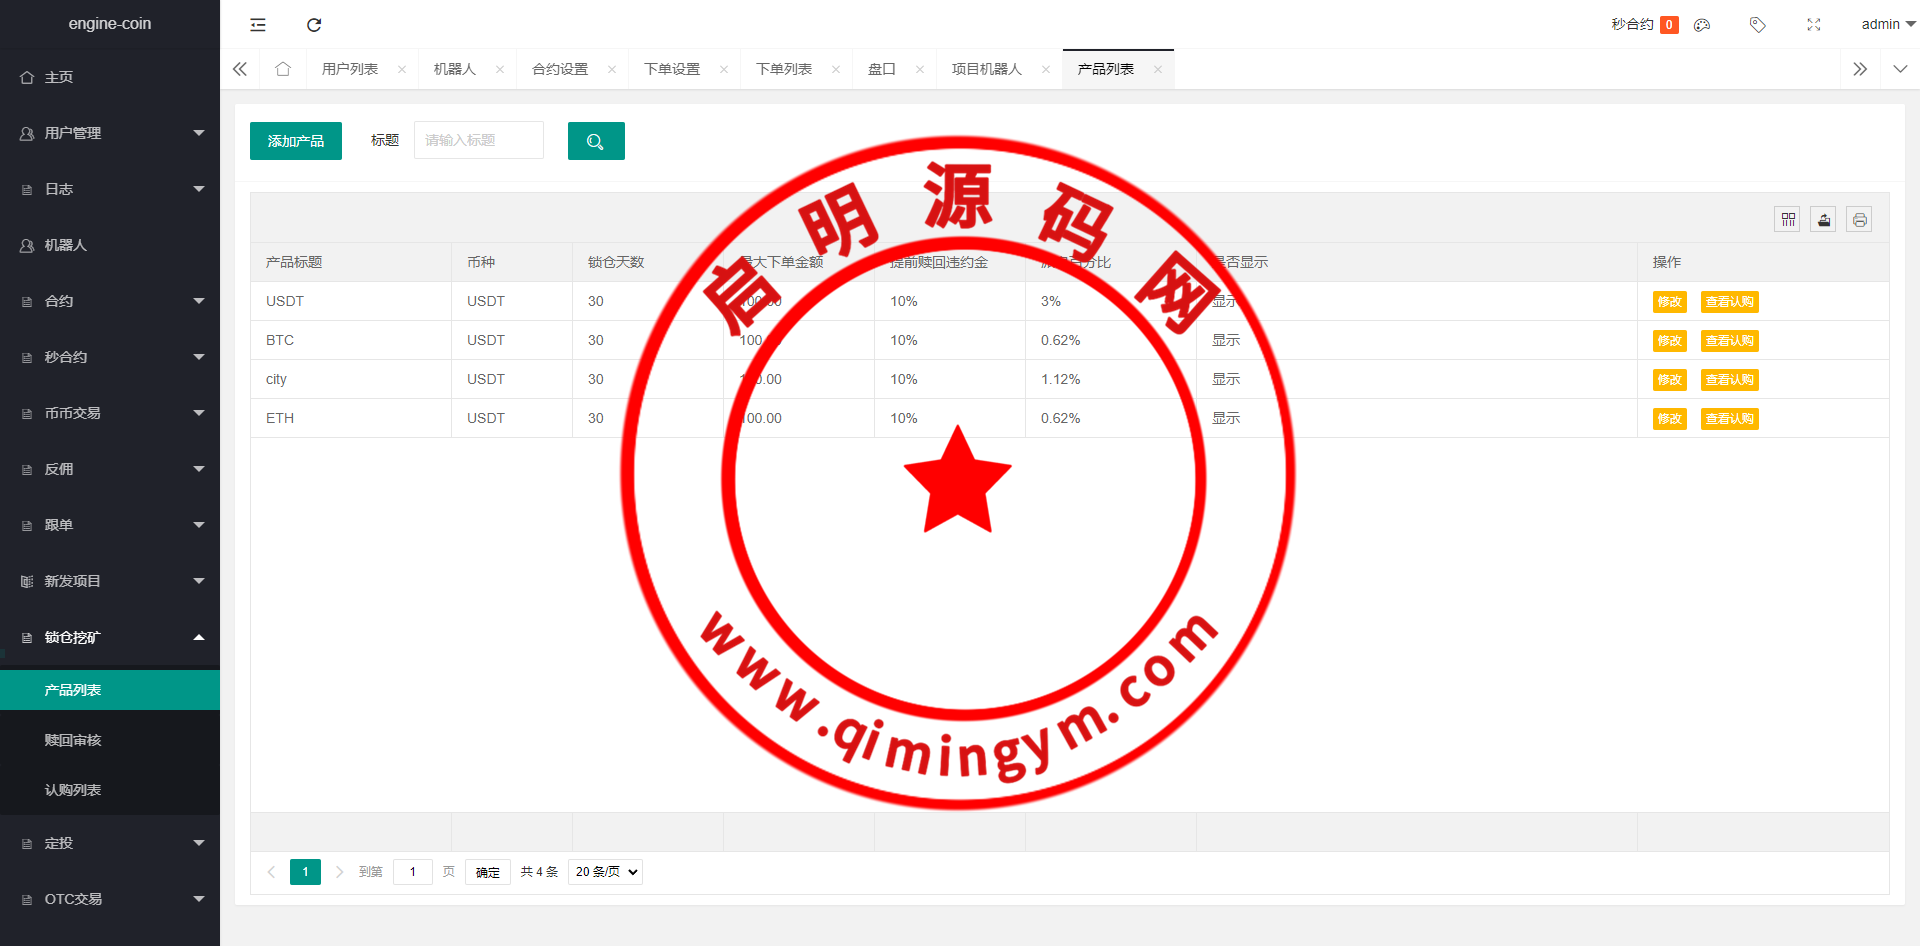Click the tag icon in top bar
The width and height of the screenshot is (1920, 946).
(1757, 25)
